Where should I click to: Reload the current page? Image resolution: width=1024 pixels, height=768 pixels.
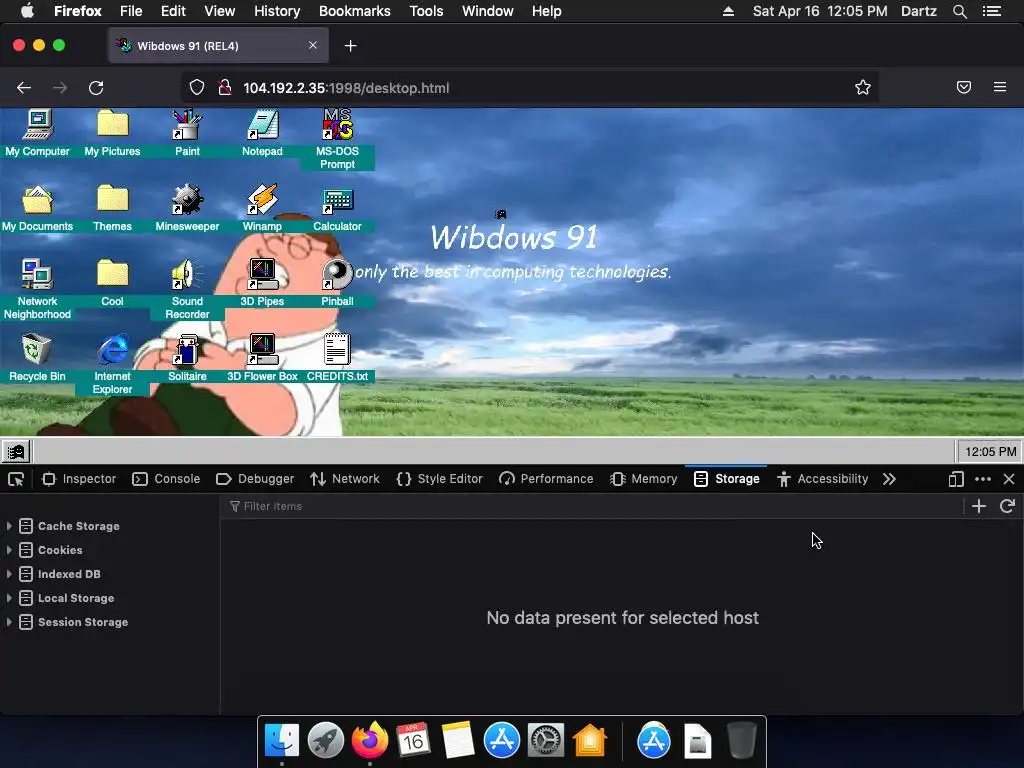[96, 88]
